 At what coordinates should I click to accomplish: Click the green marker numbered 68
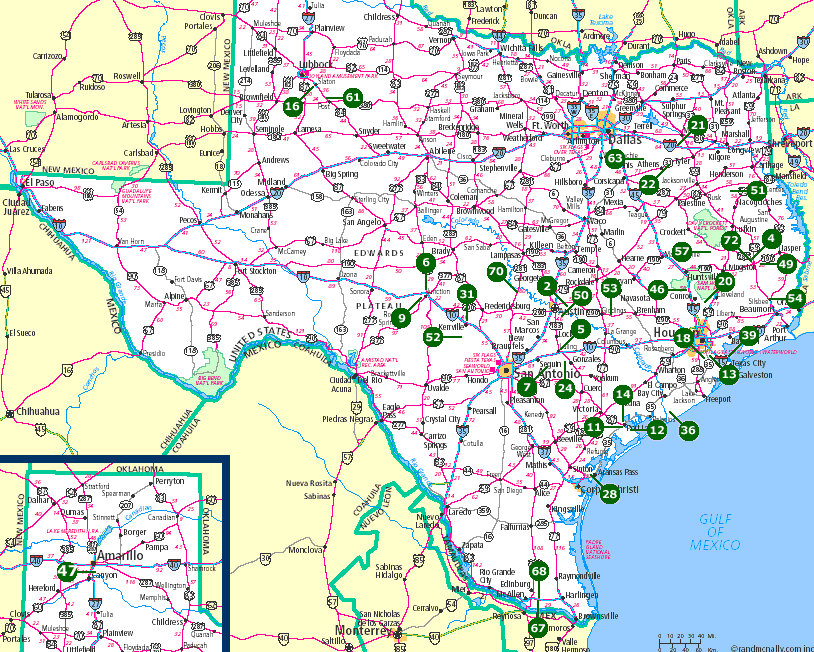(539, 571)
